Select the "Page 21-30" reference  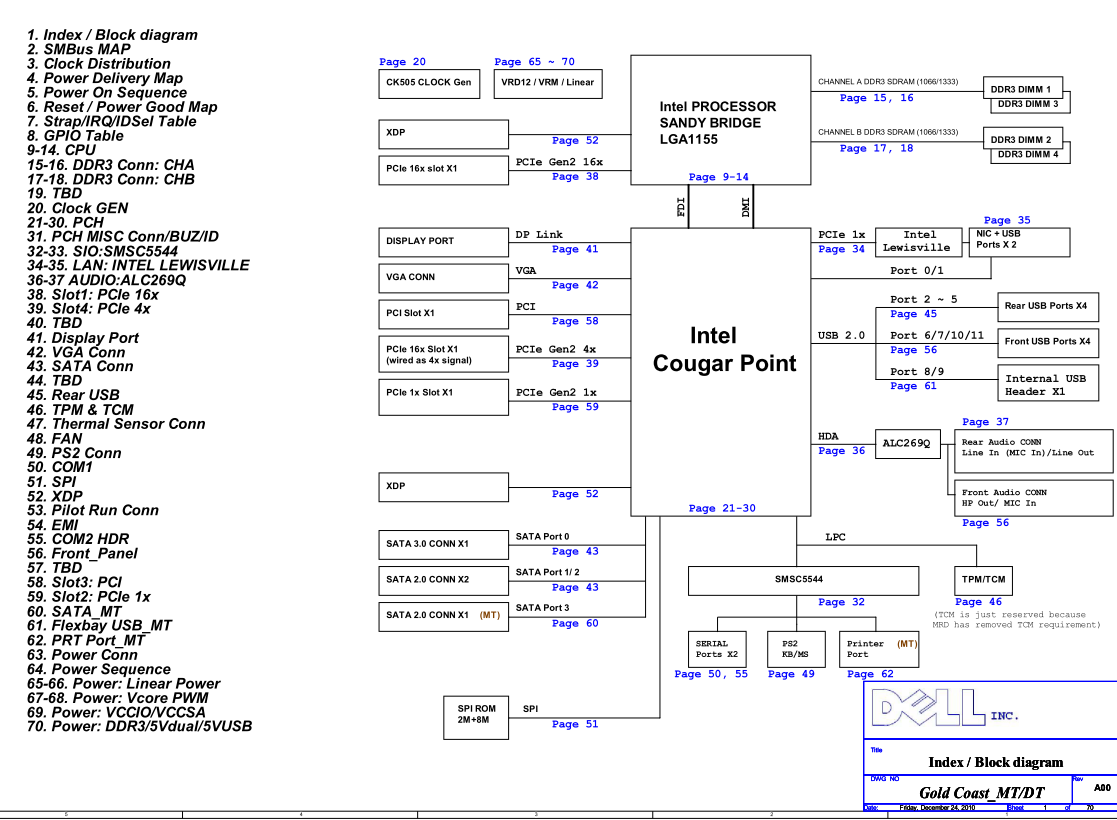[722, 508]
